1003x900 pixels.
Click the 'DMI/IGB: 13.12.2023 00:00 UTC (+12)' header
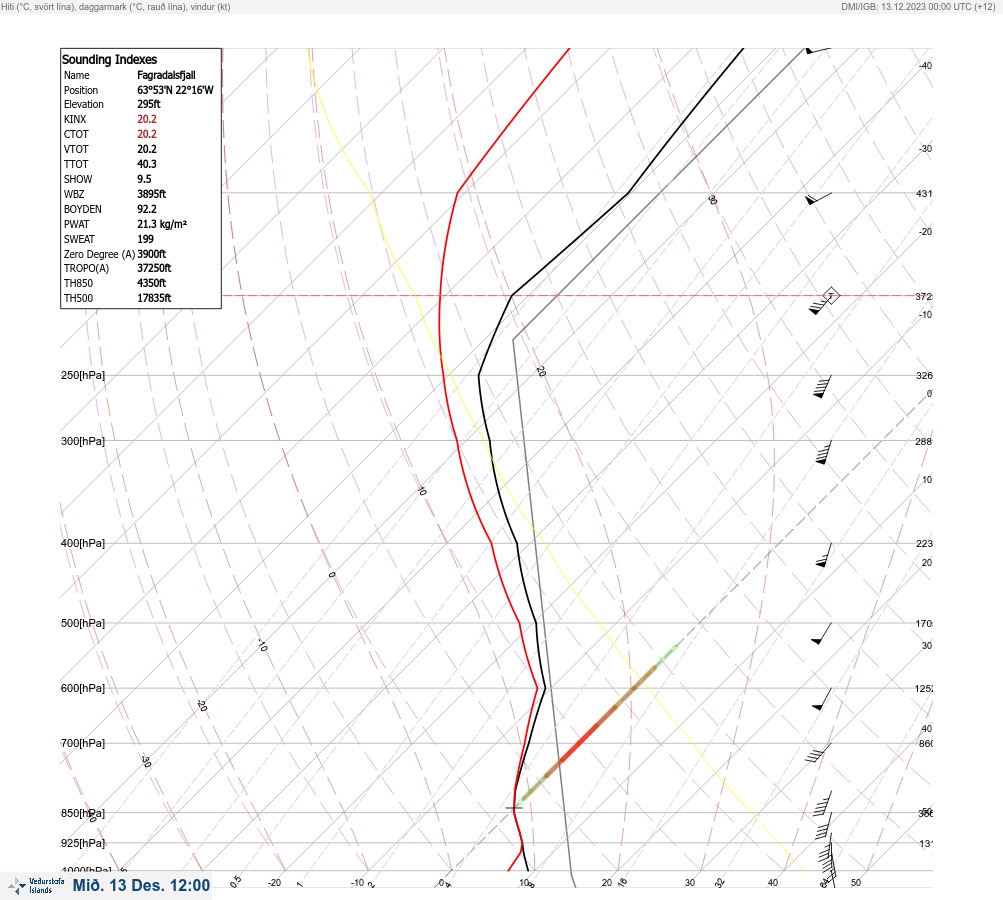[x=919, y=6]
